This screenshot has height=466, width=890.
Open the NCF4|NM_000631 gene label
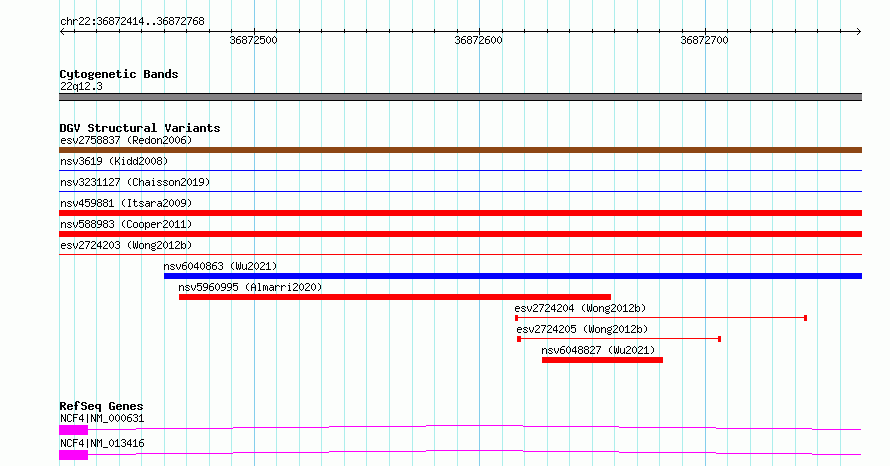[x=102, y=418]
